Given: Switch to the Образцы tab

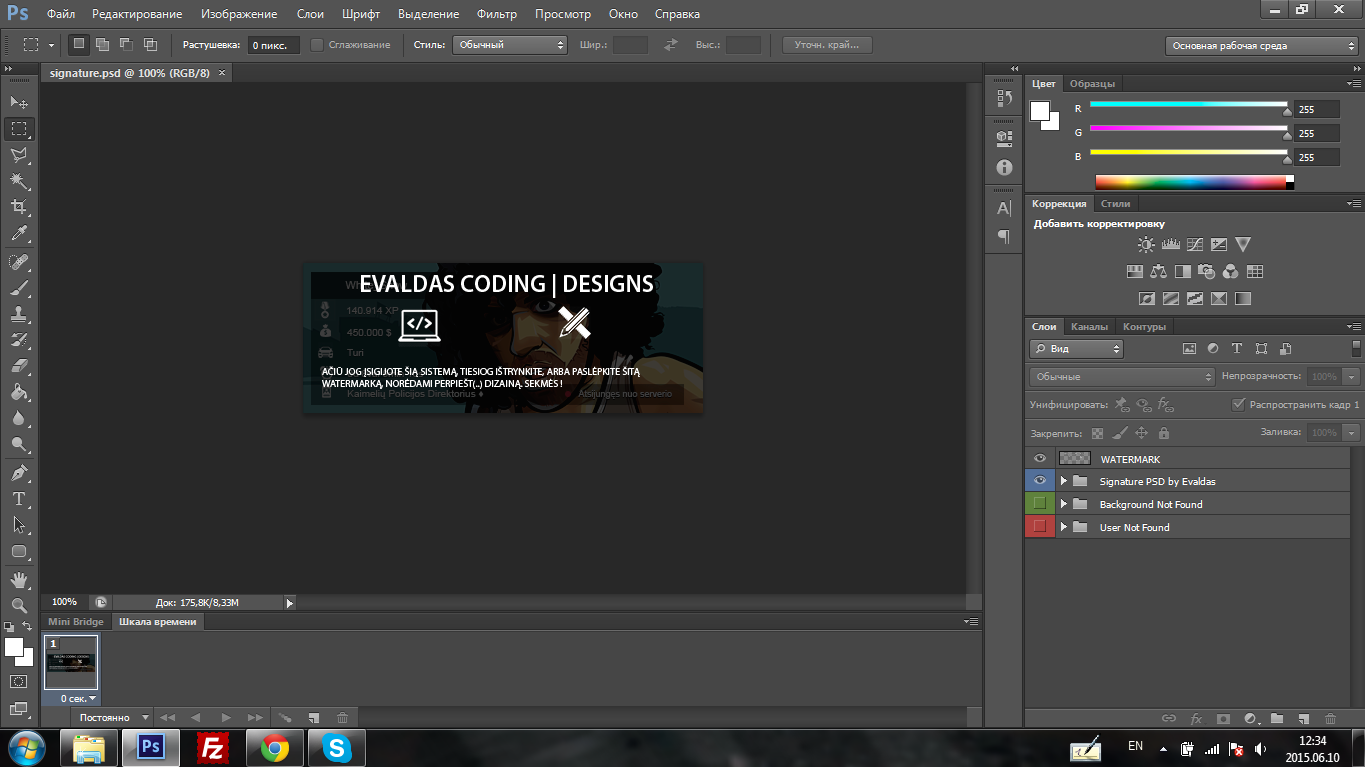Looking at the screenshot, I should click(1092, 84).
